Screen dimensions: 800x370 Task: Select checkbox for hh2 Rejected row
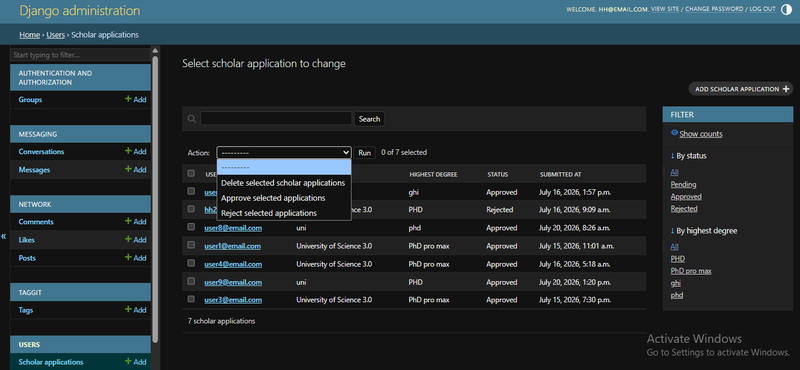[x=191, y=209]
